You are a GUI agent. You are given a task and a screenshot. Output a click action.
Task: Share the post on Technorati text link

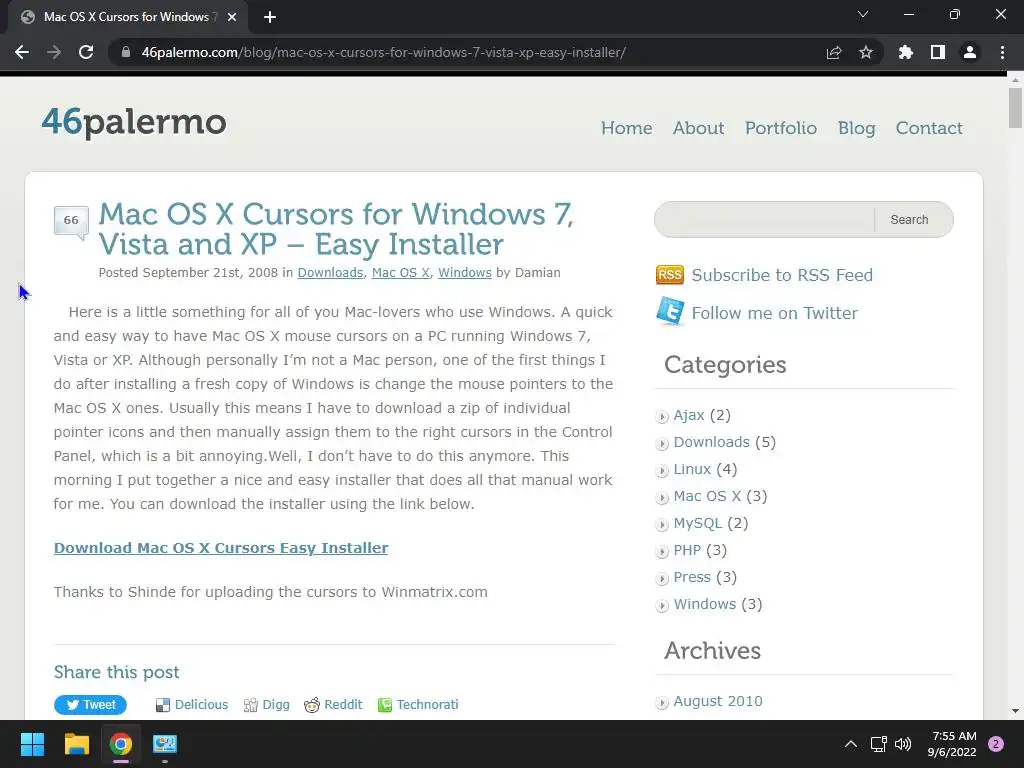pyautogui.click(x=427, y=705)
